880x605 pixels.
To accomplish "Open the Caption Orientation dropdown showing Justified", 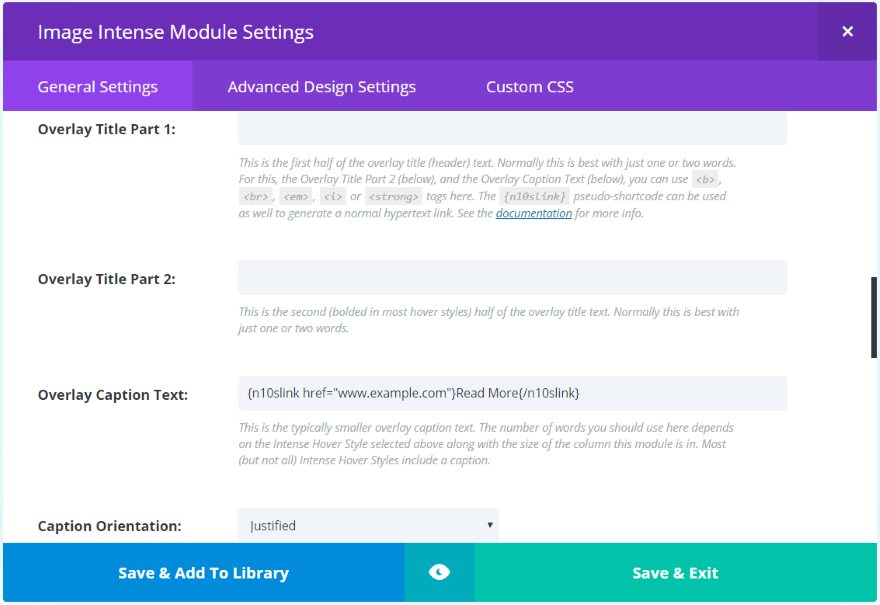I will pos(368,525).
